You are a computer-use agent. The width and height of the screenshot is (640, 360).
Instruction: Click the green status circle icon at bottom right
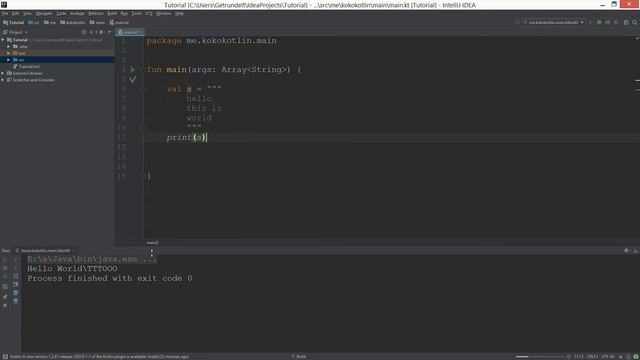click(636, 356)
